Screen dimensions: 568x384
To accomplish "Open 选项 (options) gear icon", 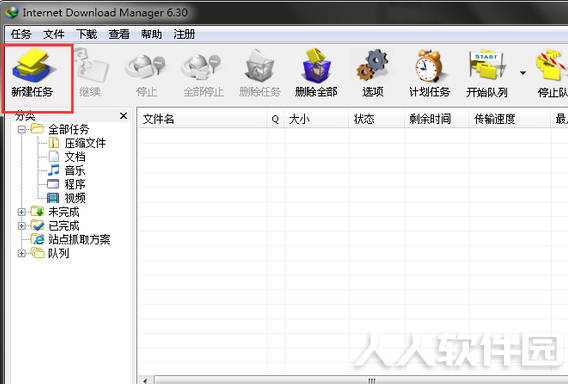I will pyautogui.click(x=372, y=66).
